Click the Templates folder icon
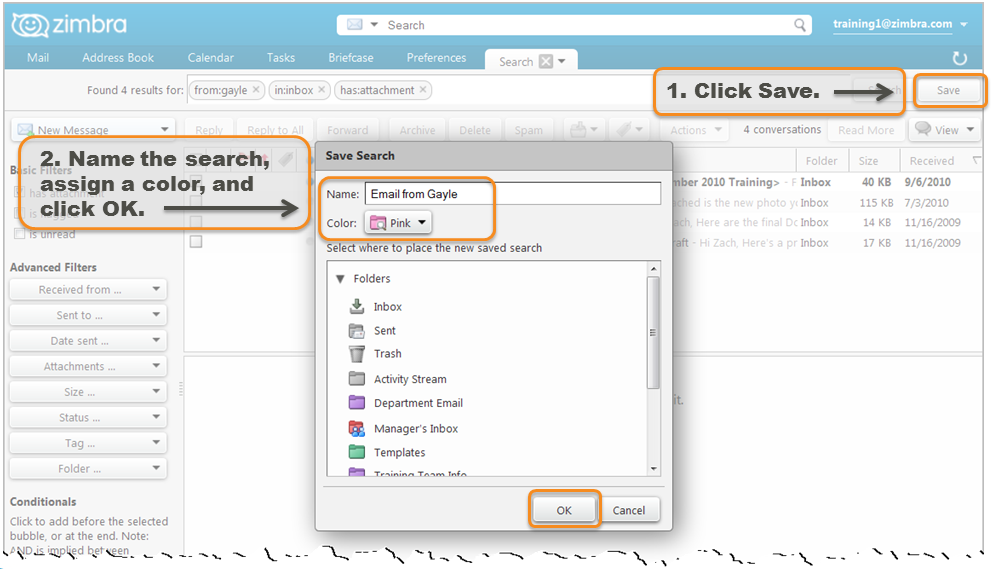 [x=356, y=452]
